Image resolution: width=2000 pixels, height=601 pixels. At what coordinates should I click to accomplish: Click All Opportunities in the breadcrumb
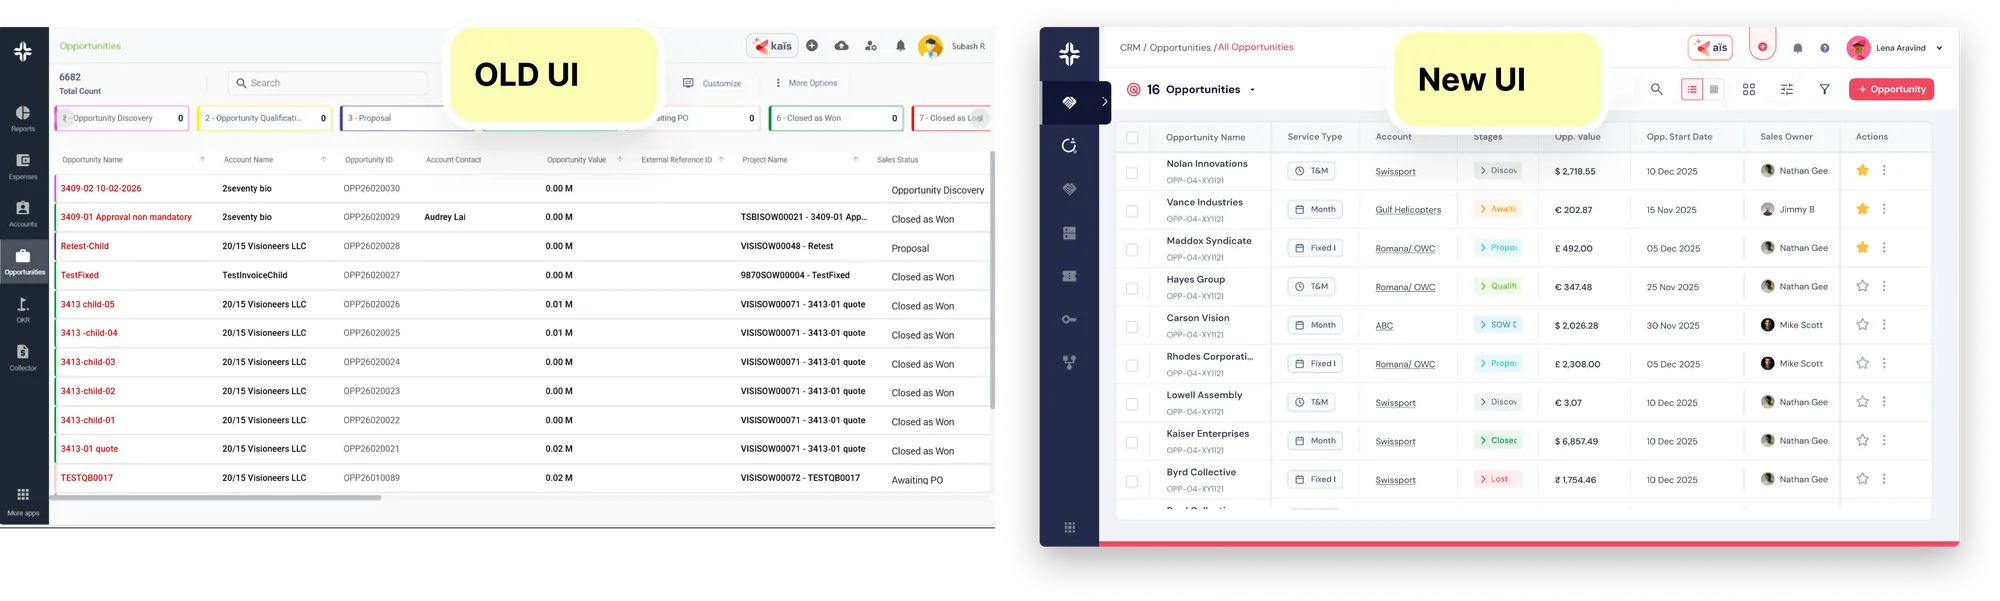click(x=1255, y=47)
